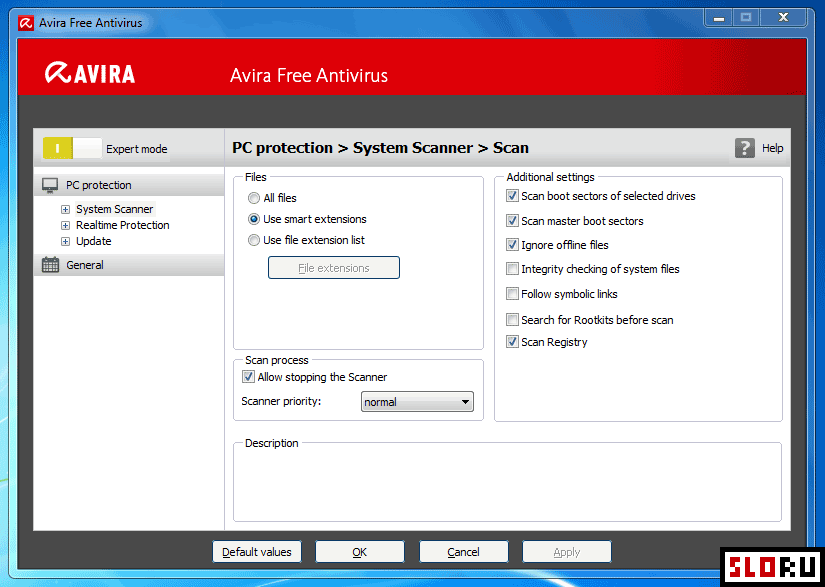Uncheck Scan Registry checkbox
The height and width of the screenshot is (587, 825).
(512, 342)
